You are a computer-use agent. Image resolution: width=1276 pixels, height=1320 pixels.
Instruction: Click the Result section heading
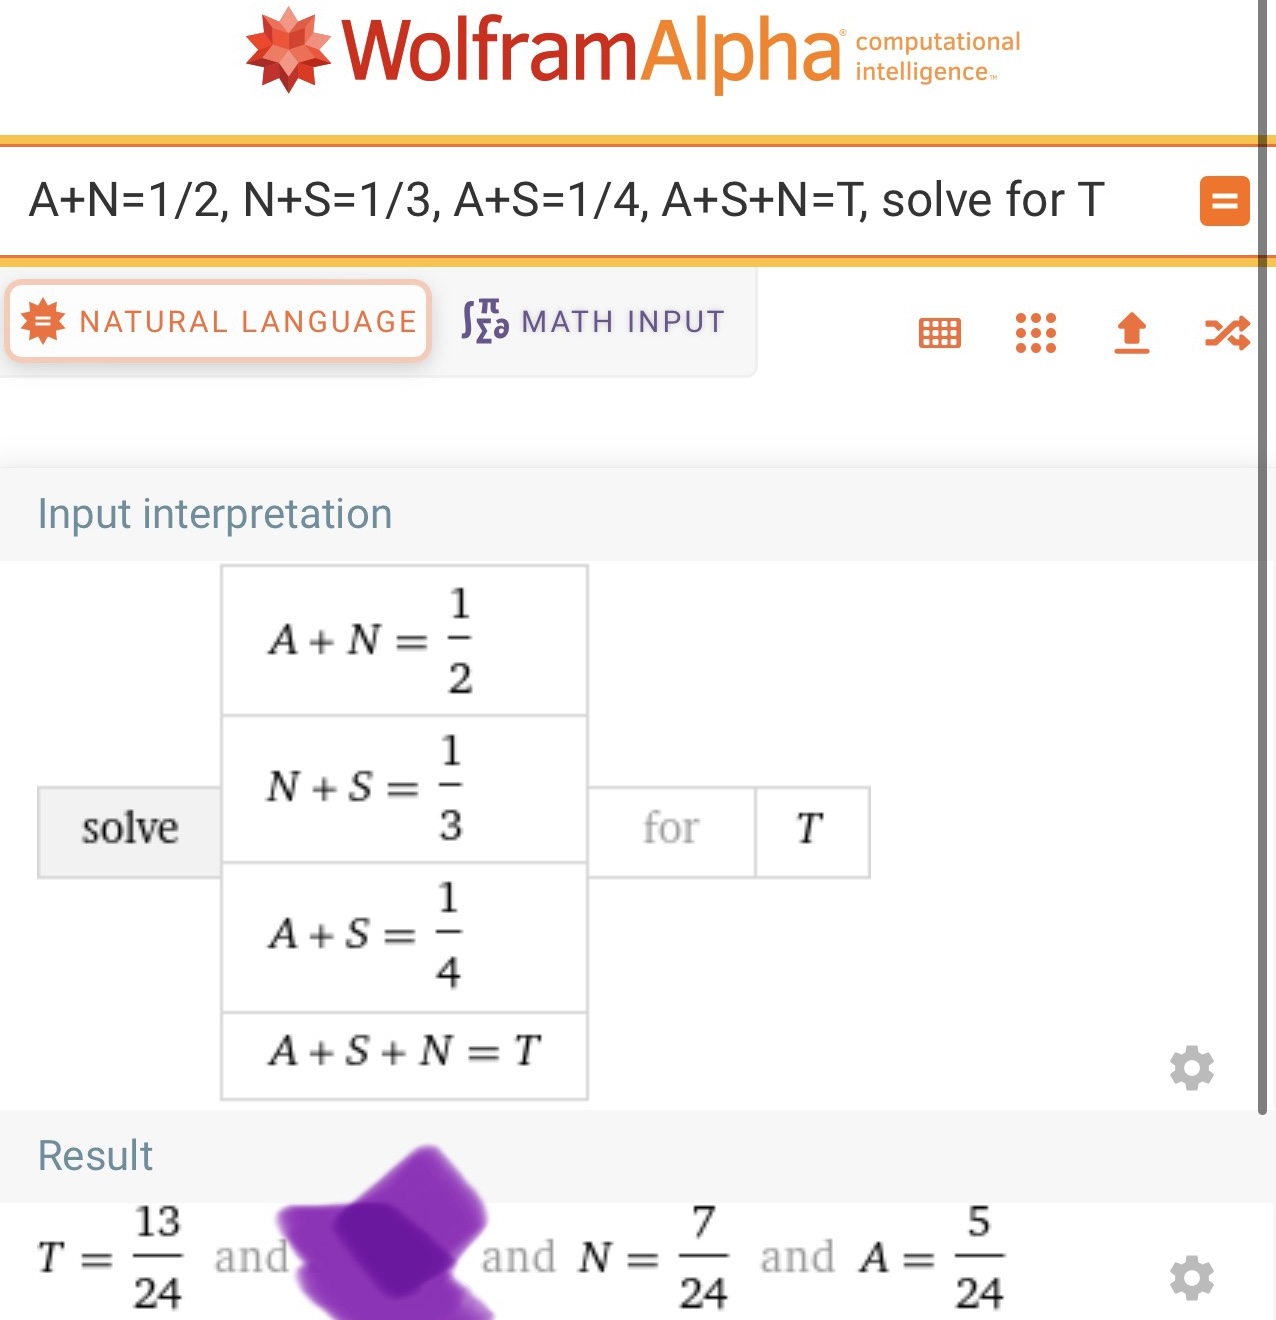[x=95, y=1156]
